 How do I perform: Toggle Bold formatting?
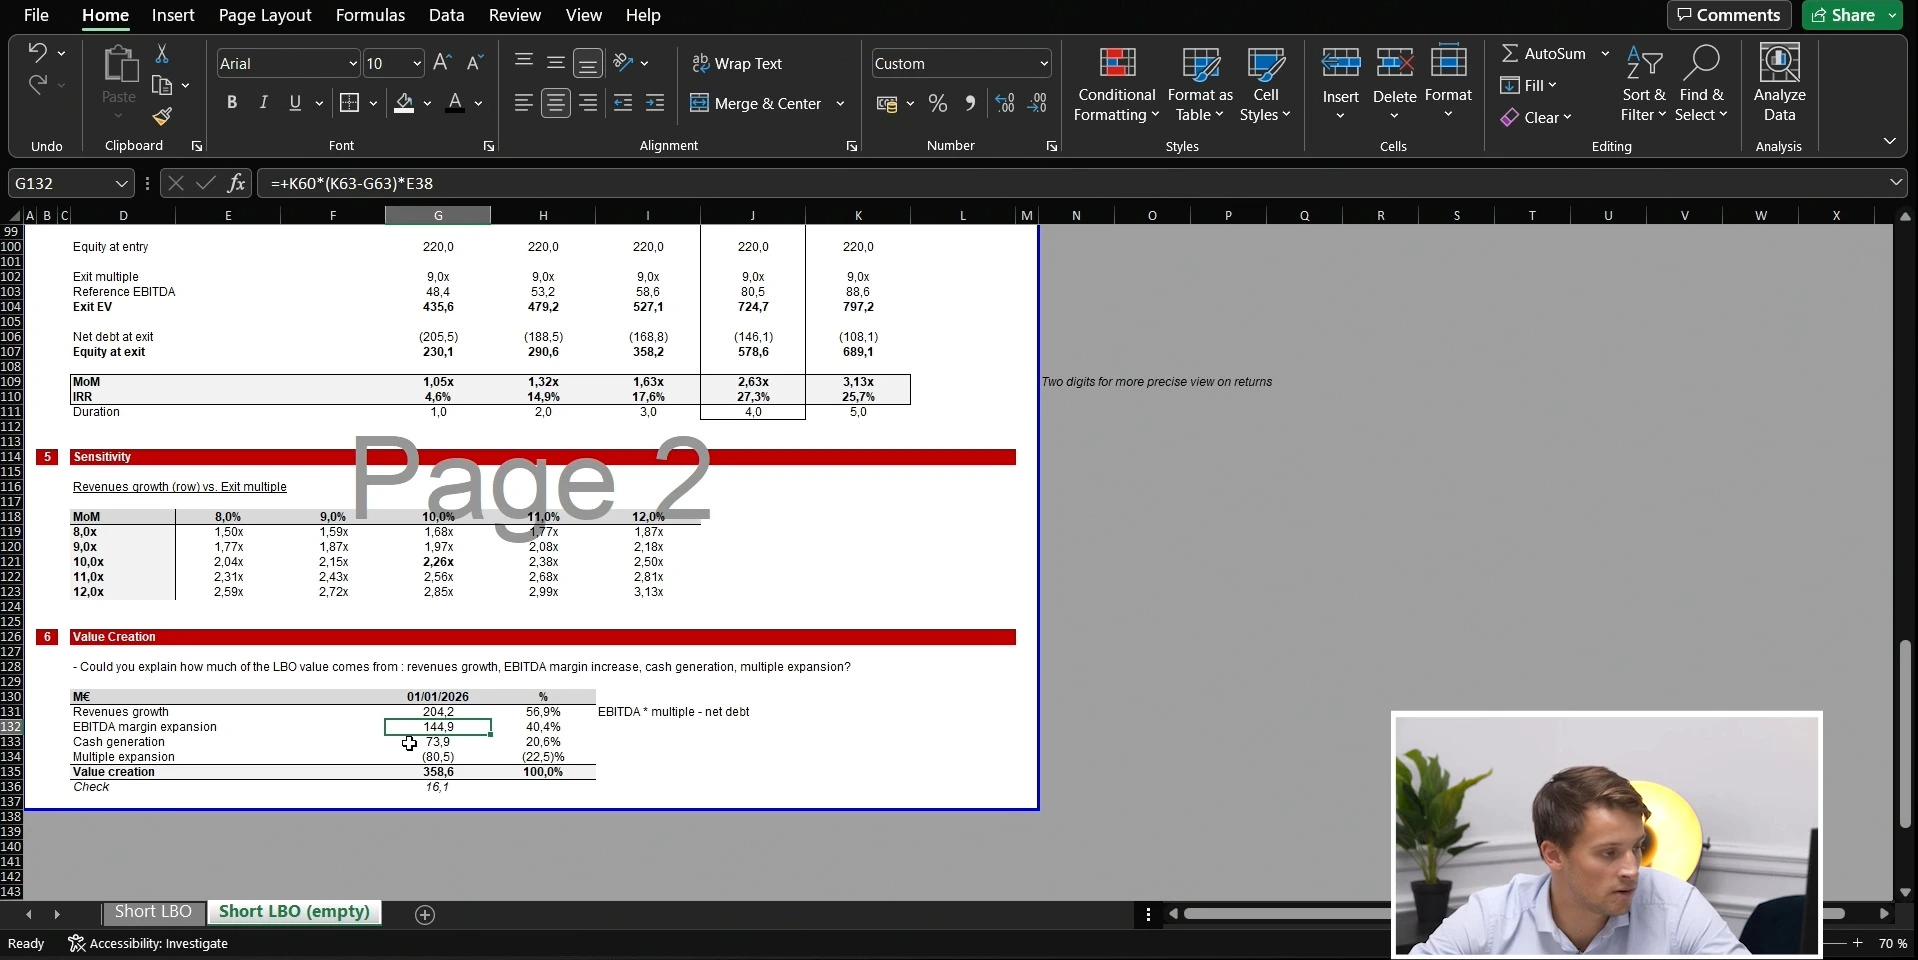232,102
